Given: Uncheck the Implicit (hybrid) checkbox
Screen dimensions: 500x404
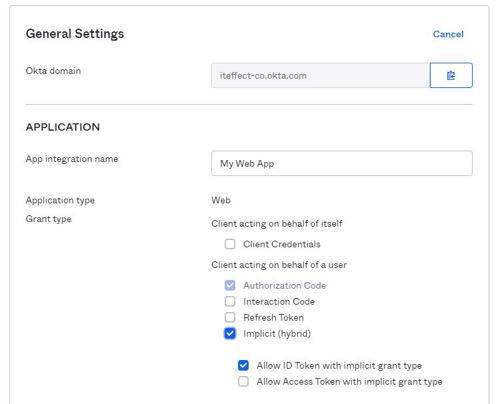Looking at the screenshot, I should pyautogui.click(x=230, y=333).
